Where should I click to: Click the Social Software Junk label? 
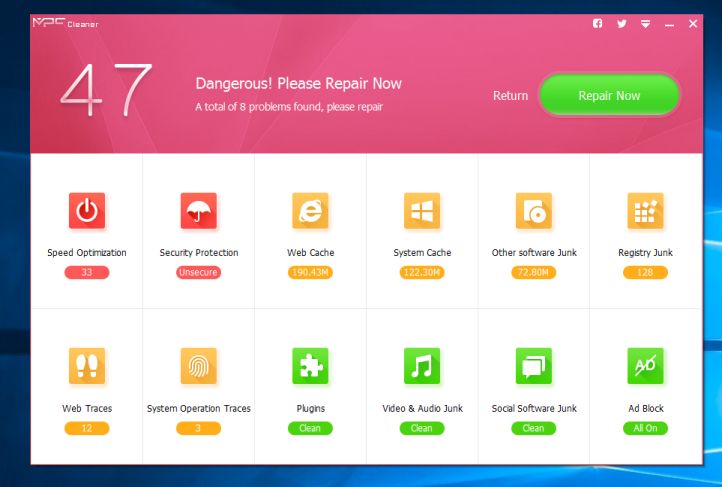534,408
